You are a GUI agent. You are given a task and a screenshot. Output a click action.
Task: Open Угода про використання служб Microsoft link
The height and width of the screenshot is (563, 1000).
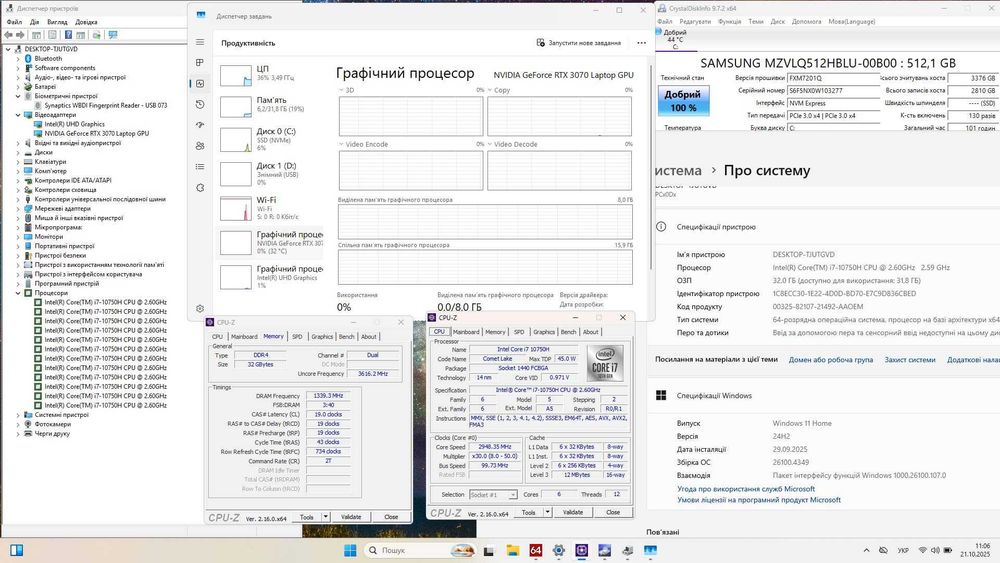click(746, 489)
